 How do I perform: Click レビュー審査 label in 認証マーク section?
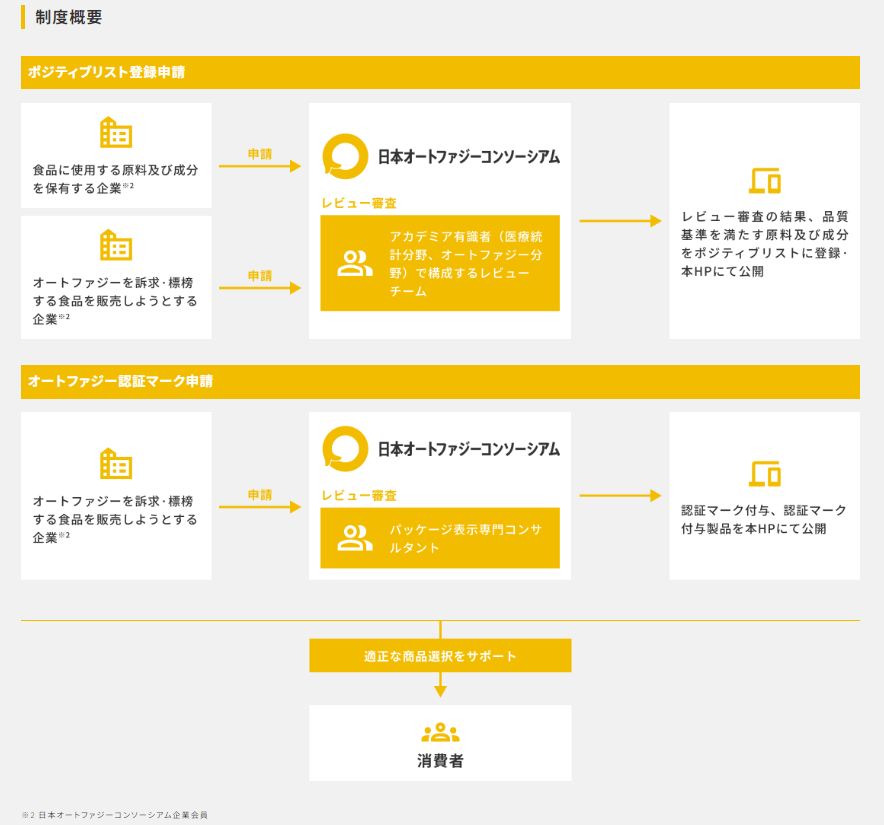pos(359,496)
